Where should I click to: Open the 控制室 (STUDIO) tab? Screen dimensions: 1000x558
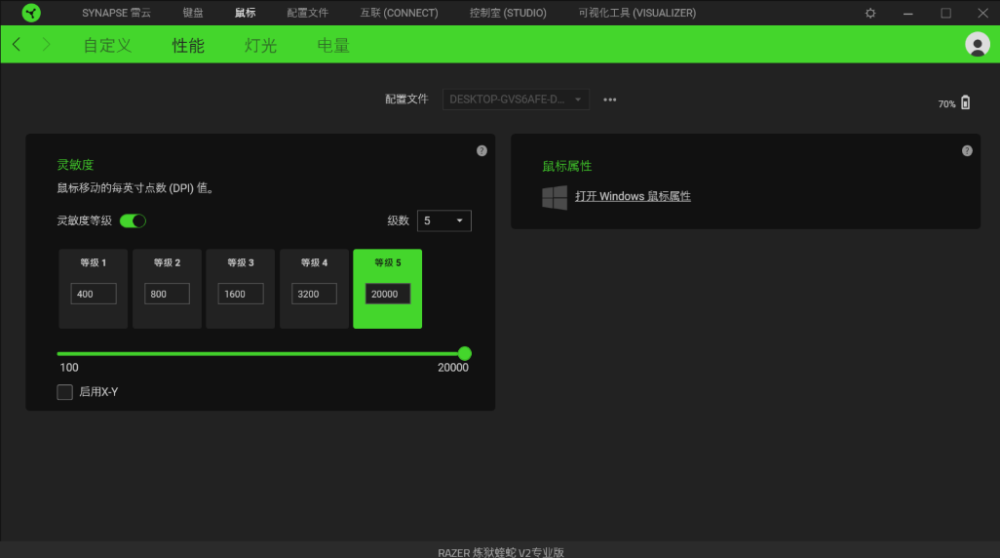[x=508, y=13]
